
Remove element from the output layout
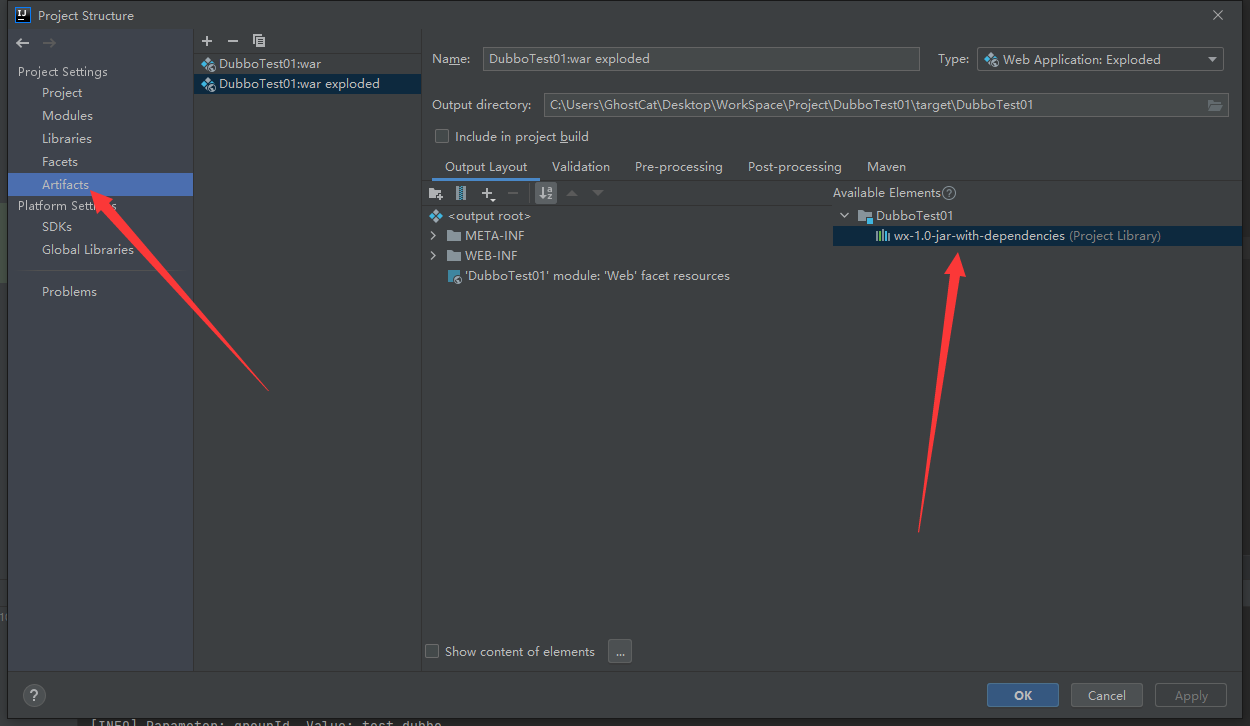tap(513, 193)
